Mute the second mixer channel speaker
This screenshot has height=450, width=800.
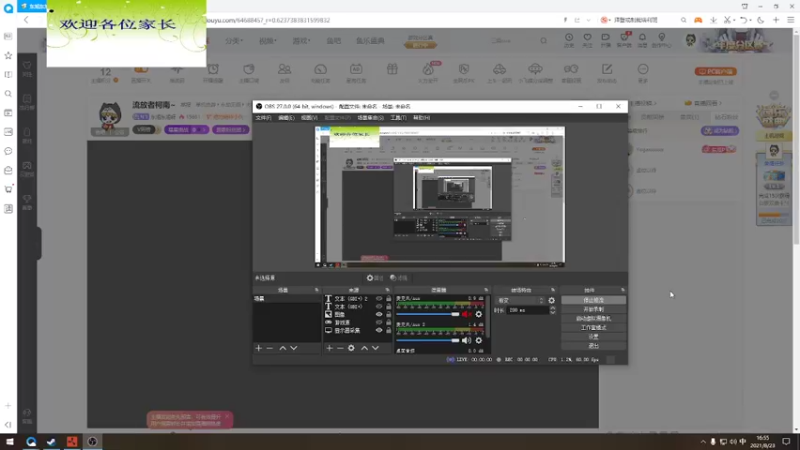tap(466, 340)
